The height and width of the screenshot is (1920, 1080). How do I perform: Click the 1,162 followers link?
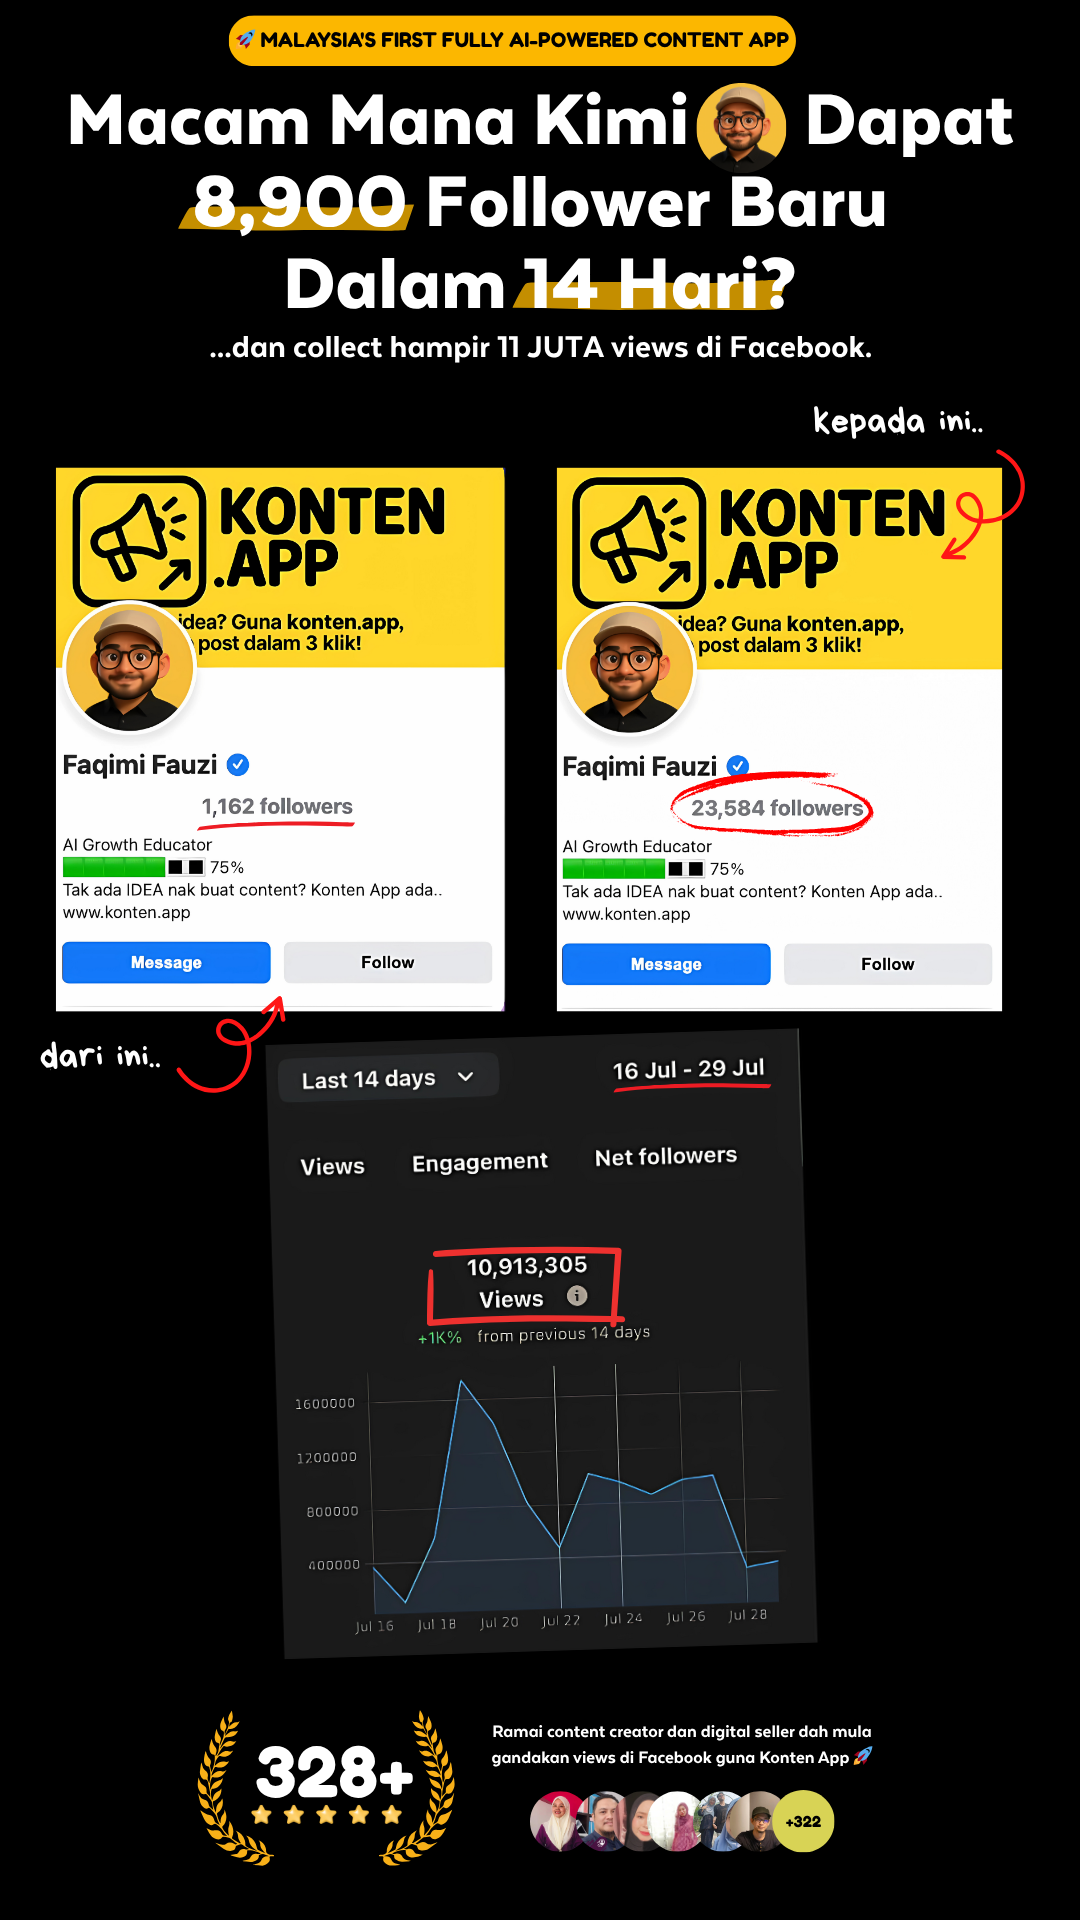[277, 806]
